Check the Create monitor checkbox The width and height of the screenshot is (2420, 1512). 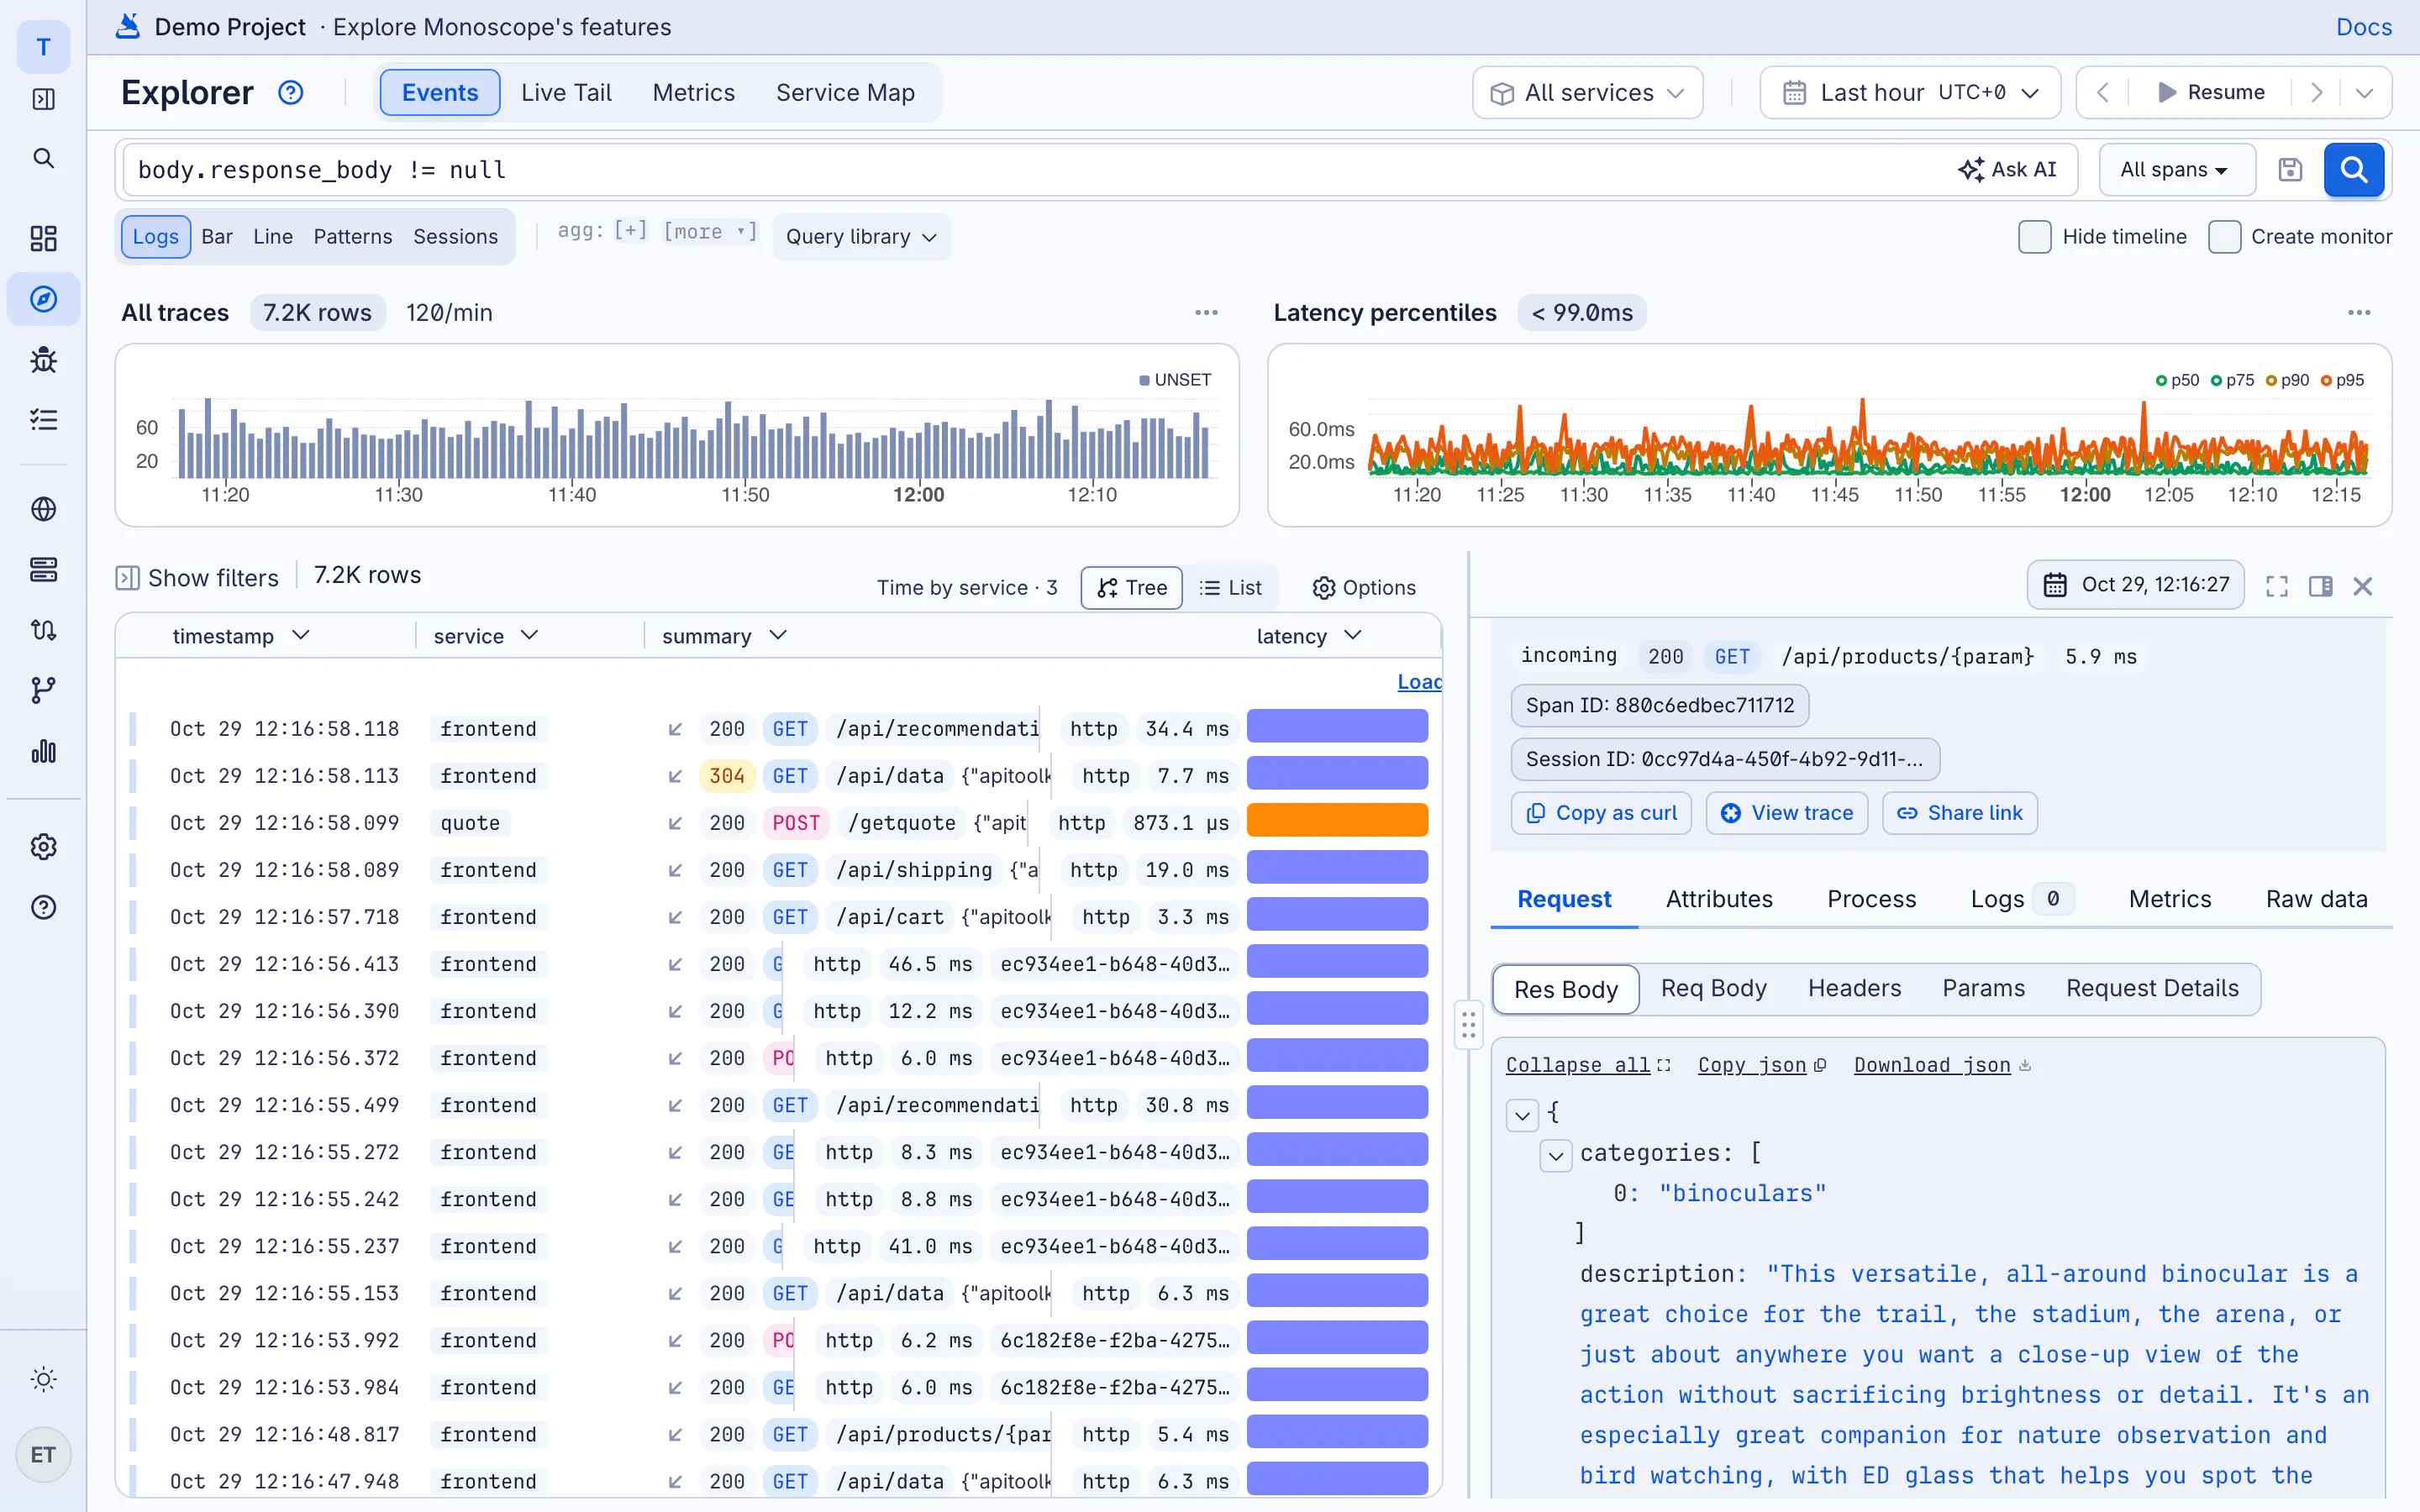[2224, 237]
